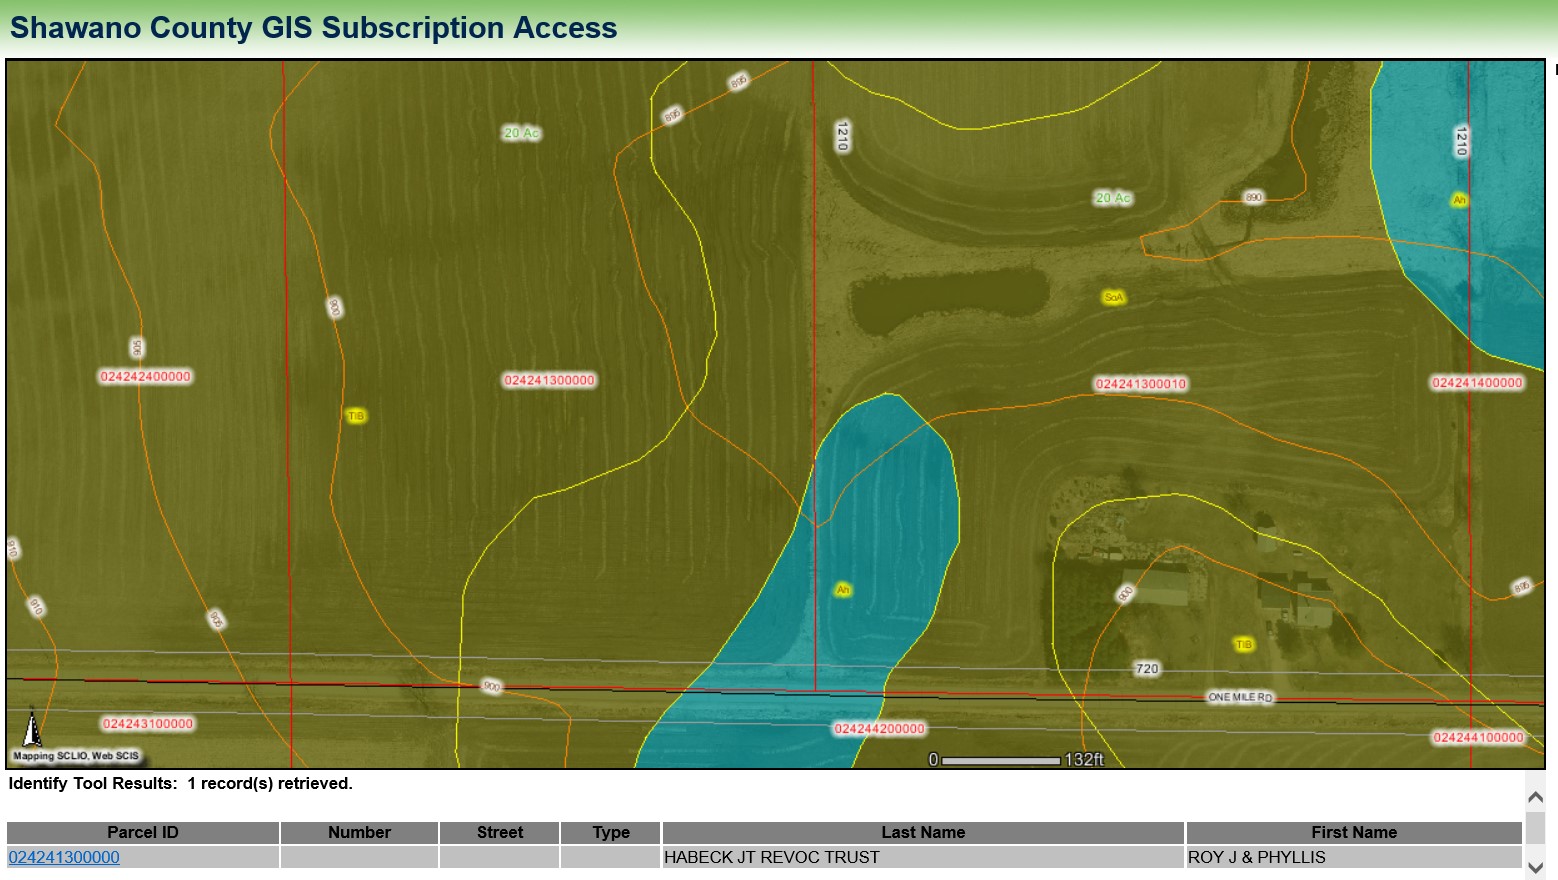This screenshot has width=1558, height=880.
Task: Click the Type column header
Action: [610, 832]
